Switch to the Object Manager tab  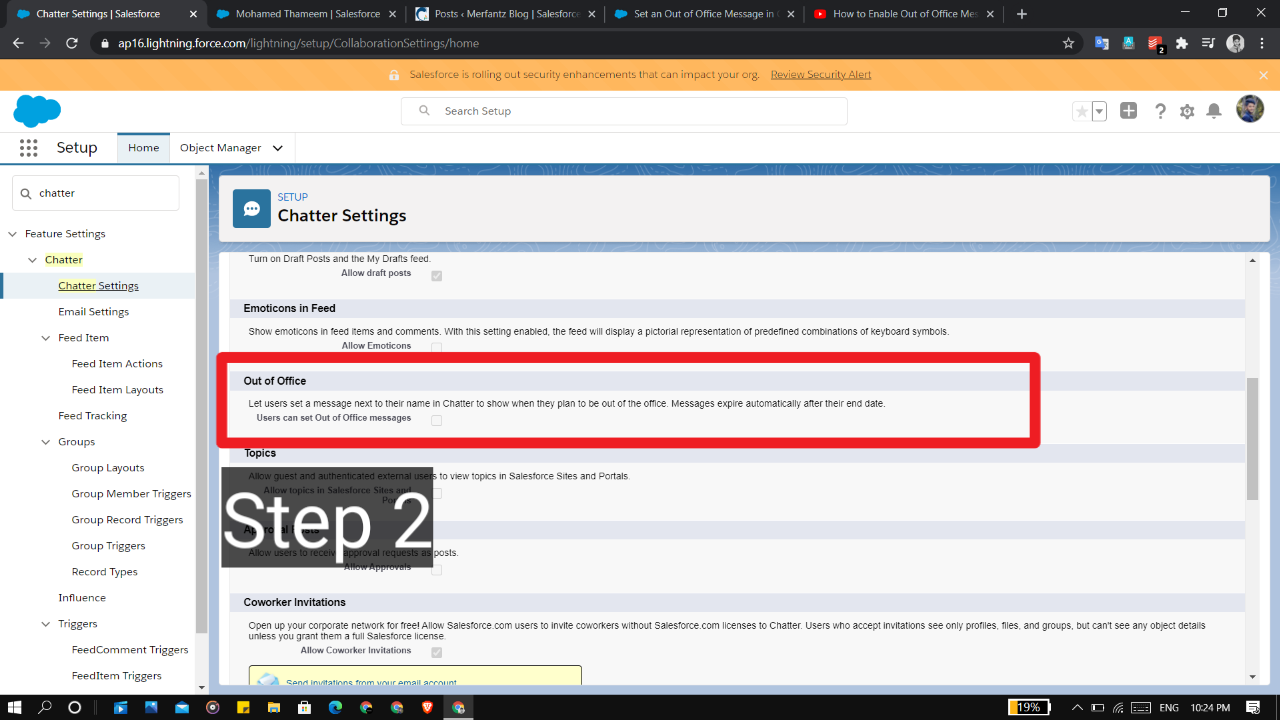tap(220, 148)
